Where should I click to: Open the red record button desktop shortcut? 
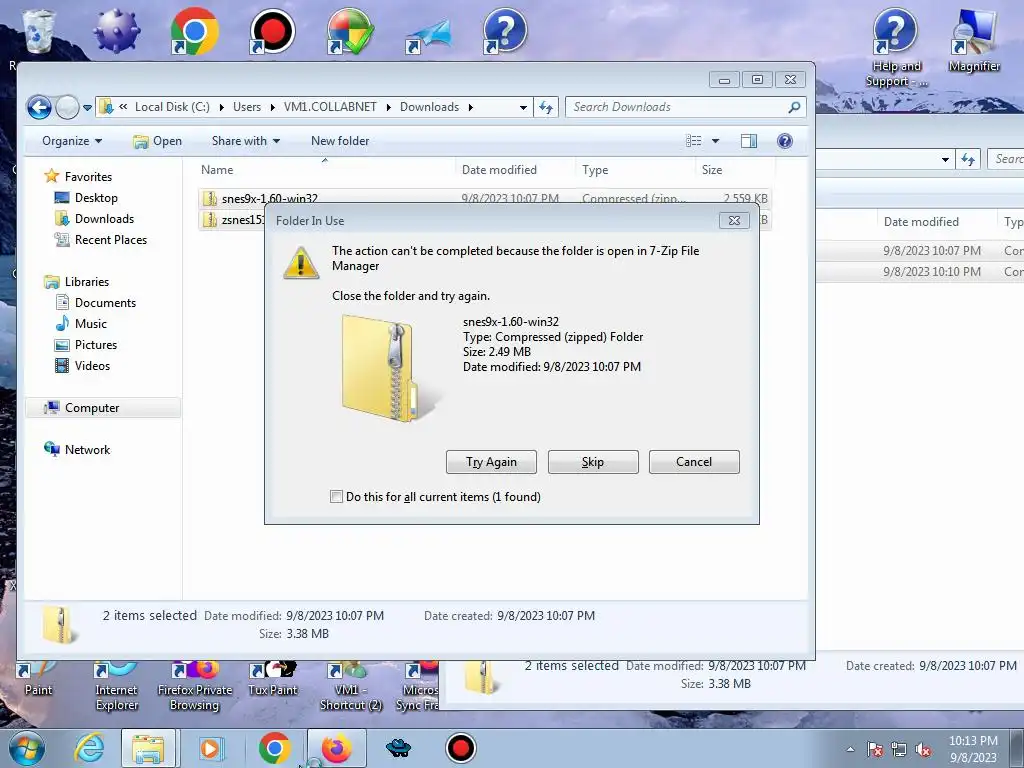tap(272, 31)
